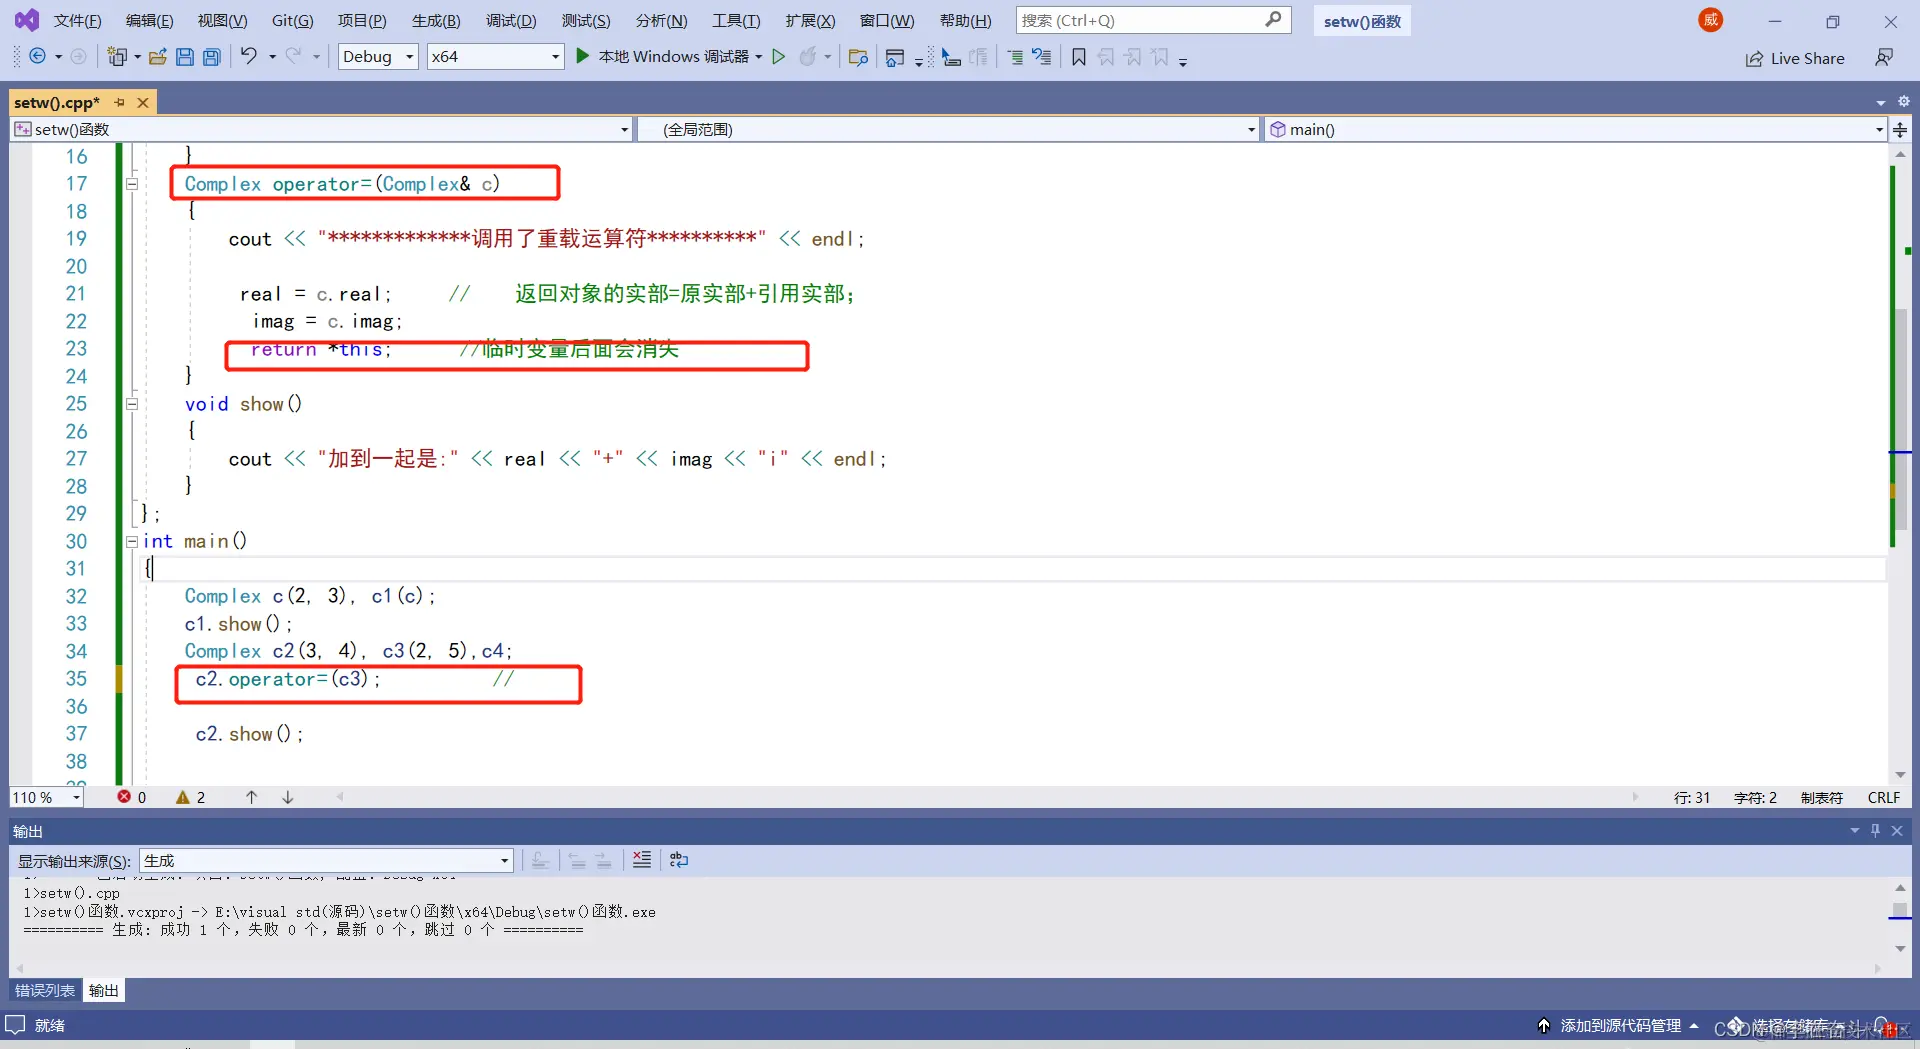Close the setw().cpp tab
Image resolution: width=1920 pixels, height=1049 pixels.
[143, 102]
